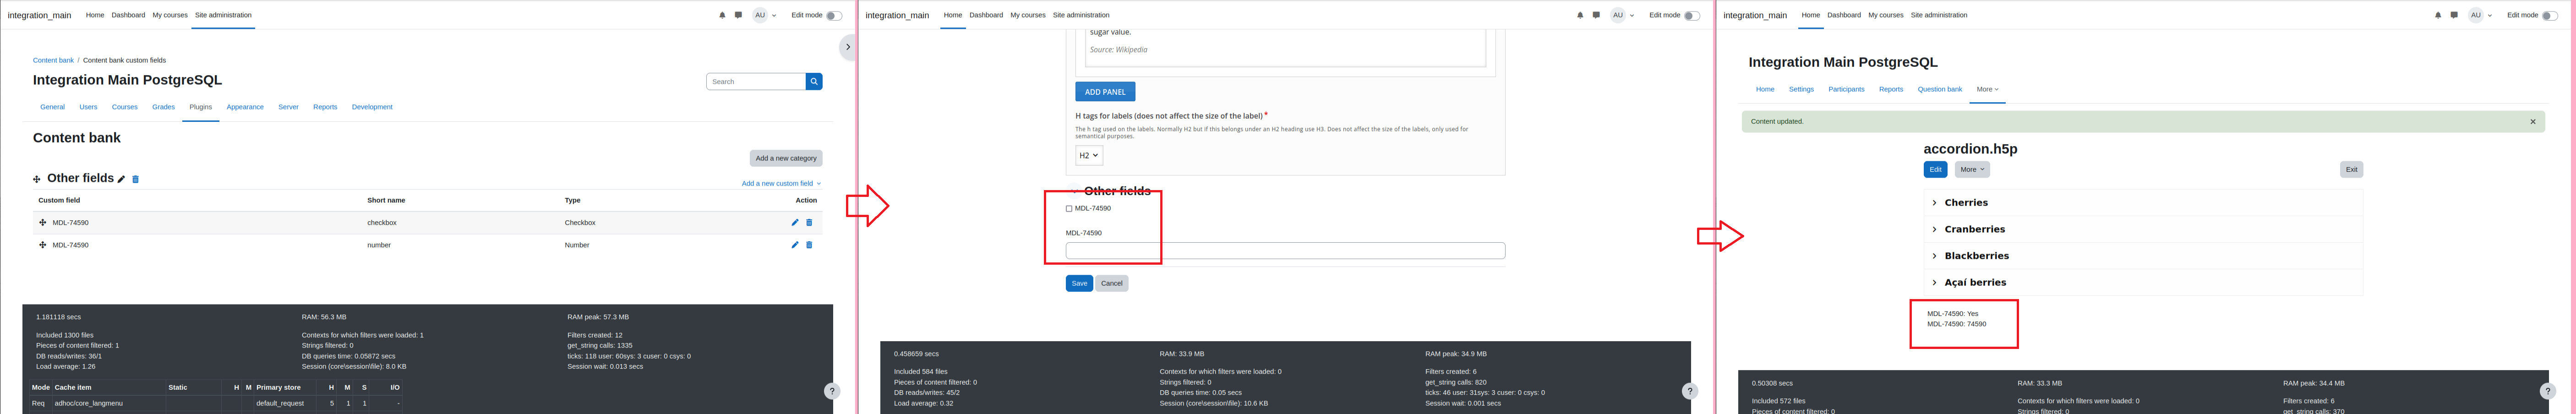Viewport: 2576px width, 414px height.
Task: Edit the number custom field
Action: tap(795, 244)
